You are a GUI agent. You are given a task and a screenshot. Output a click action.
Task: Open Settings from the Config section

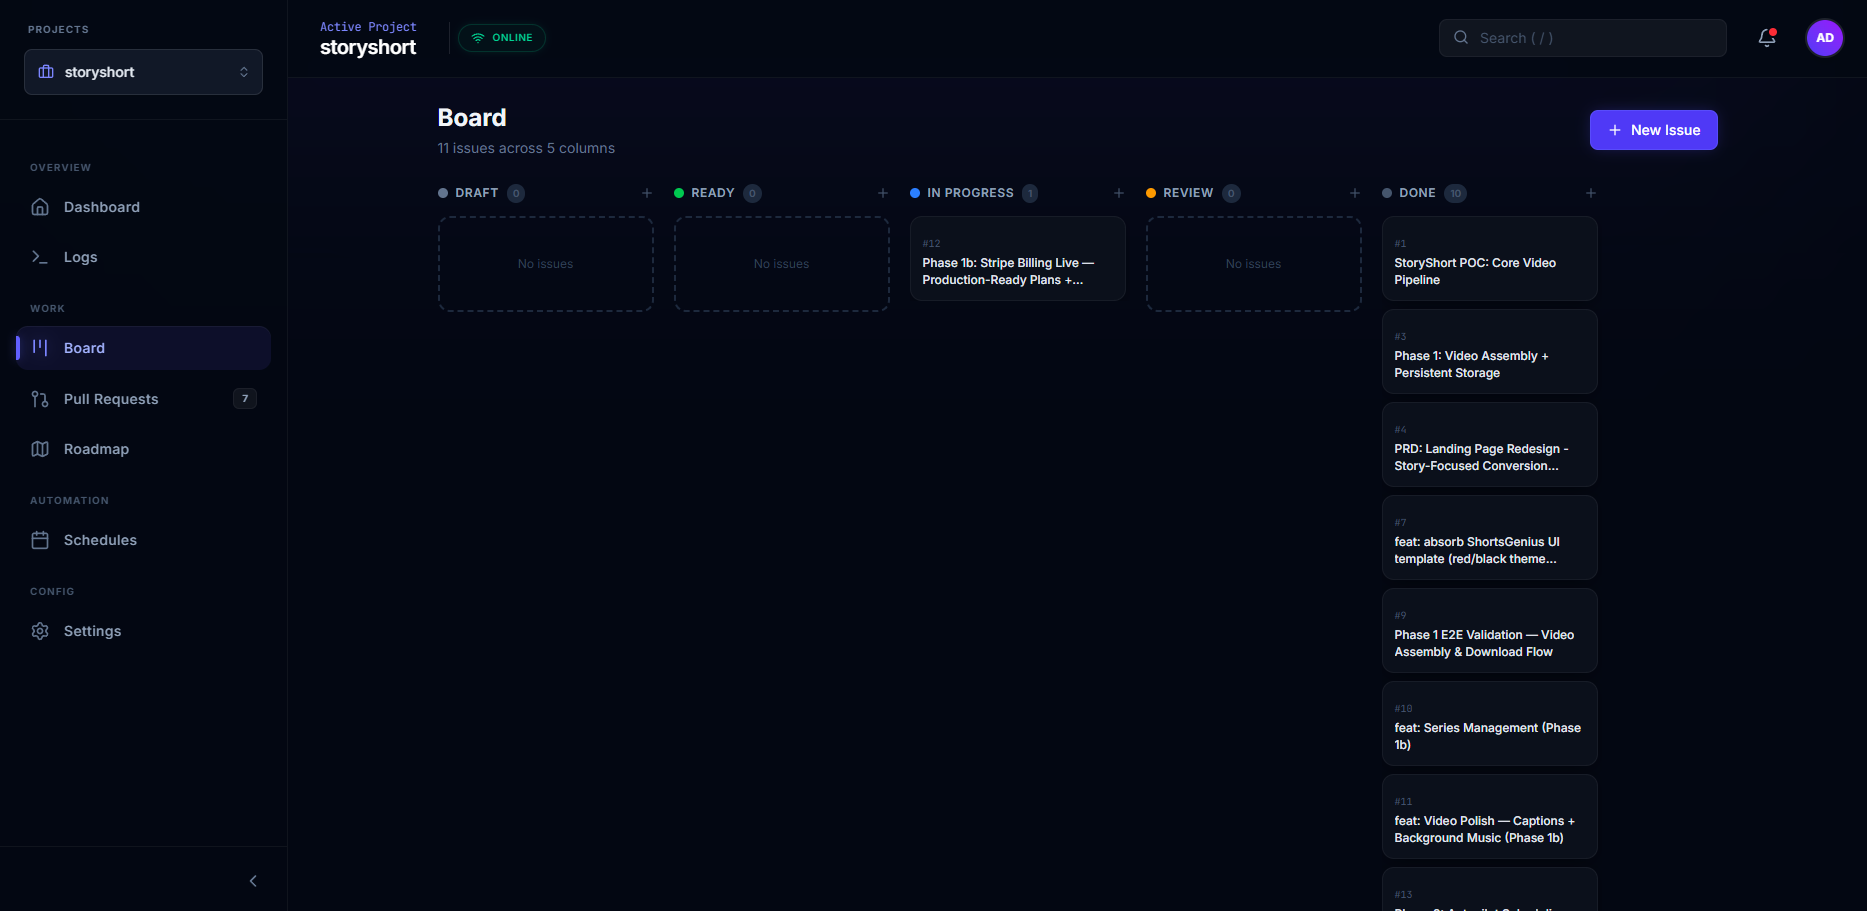pyautogui.click(x=92, y=631)
